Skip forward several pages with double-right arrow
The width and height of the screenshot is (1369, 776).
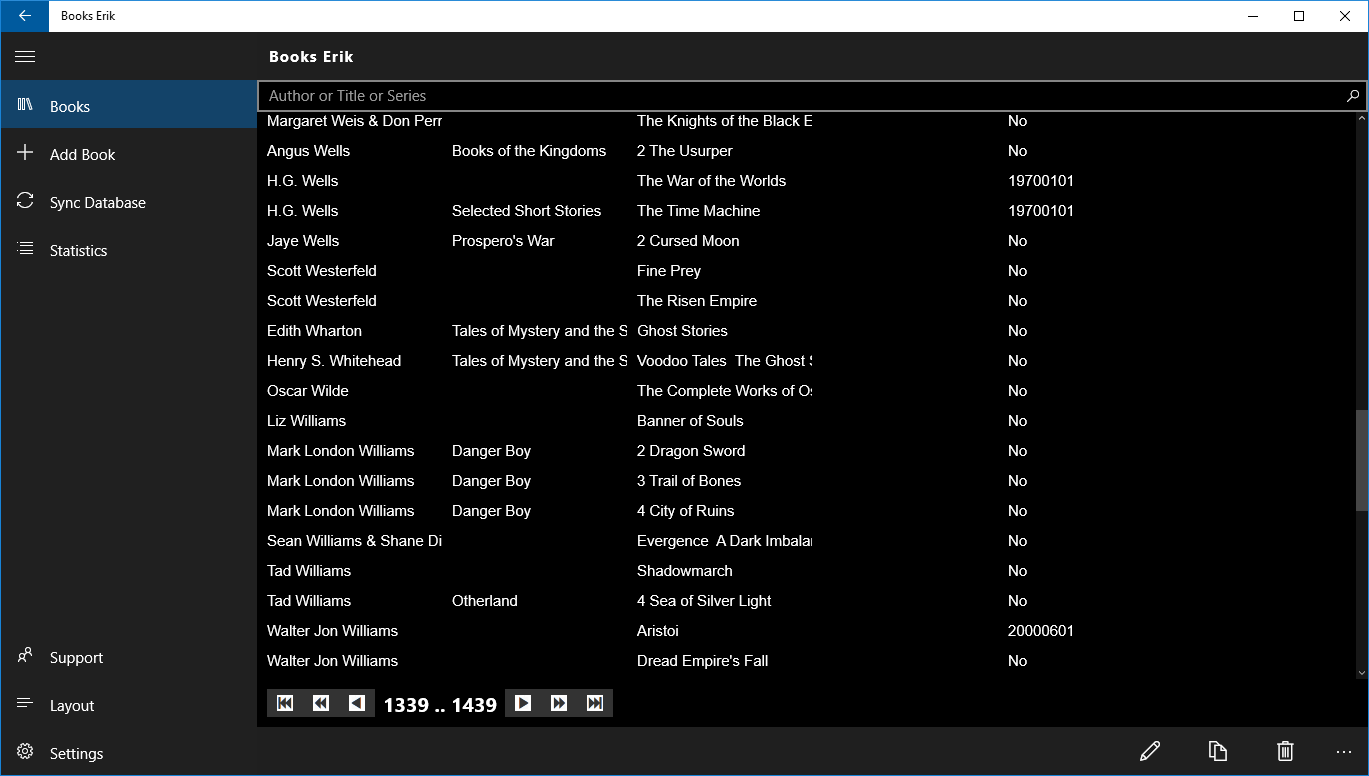coord(559,703)
